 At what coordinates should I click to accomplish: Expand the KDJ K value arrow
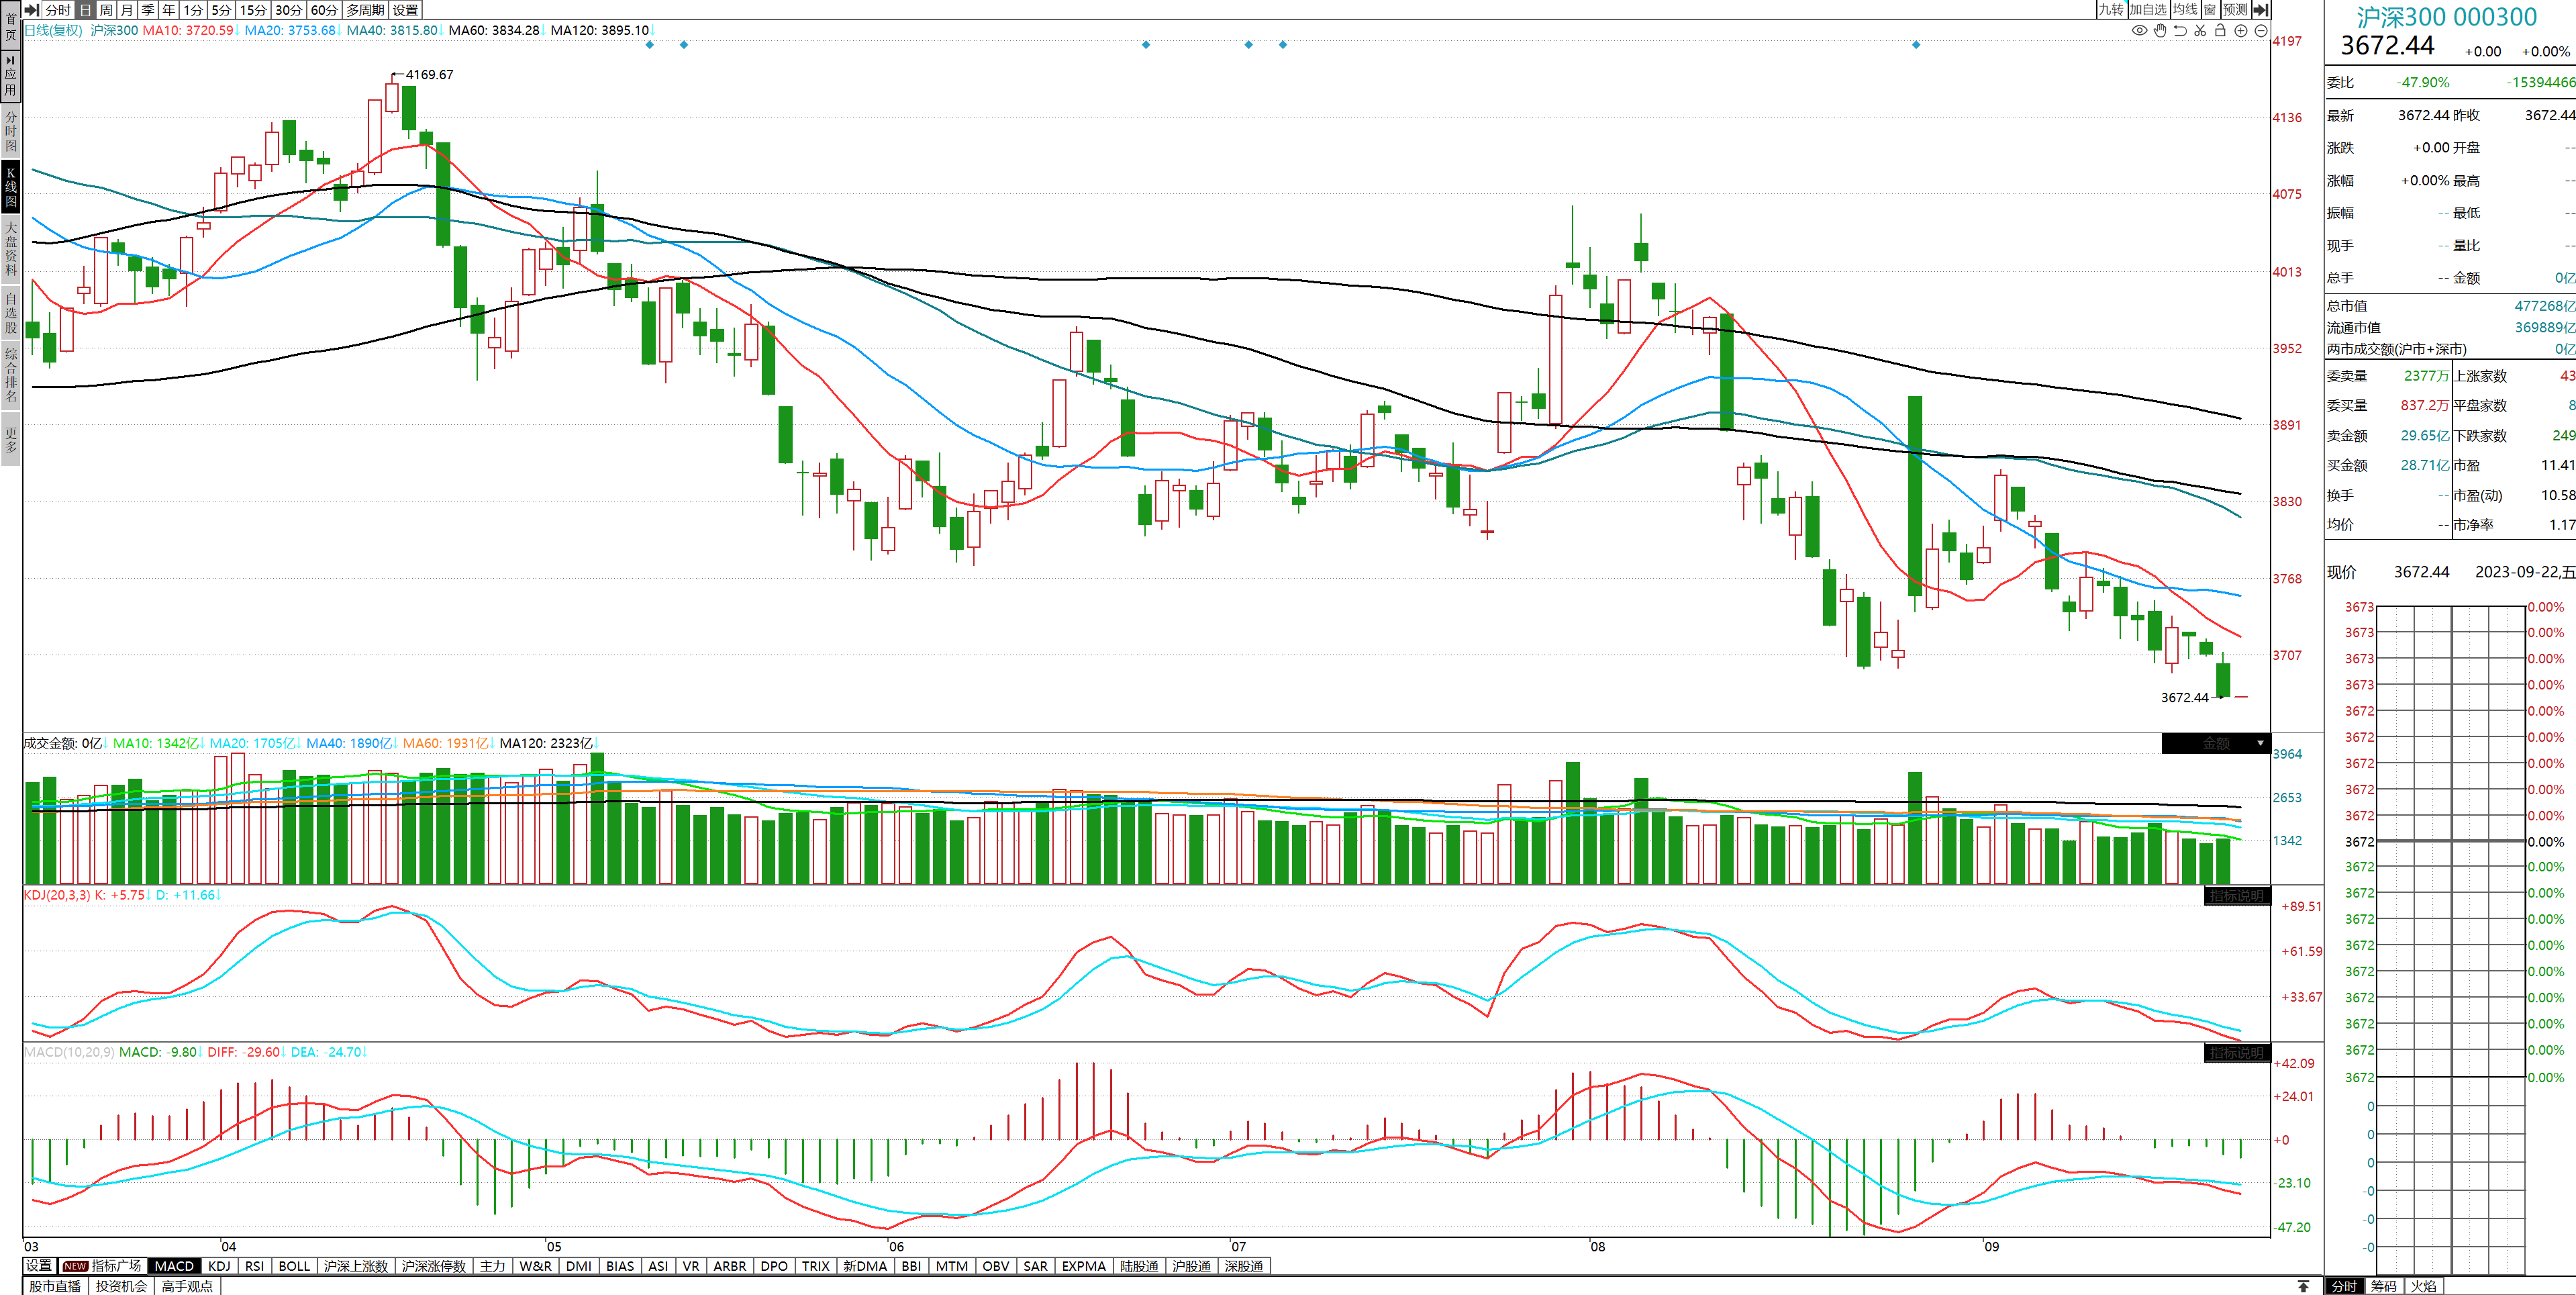[149, 895]
